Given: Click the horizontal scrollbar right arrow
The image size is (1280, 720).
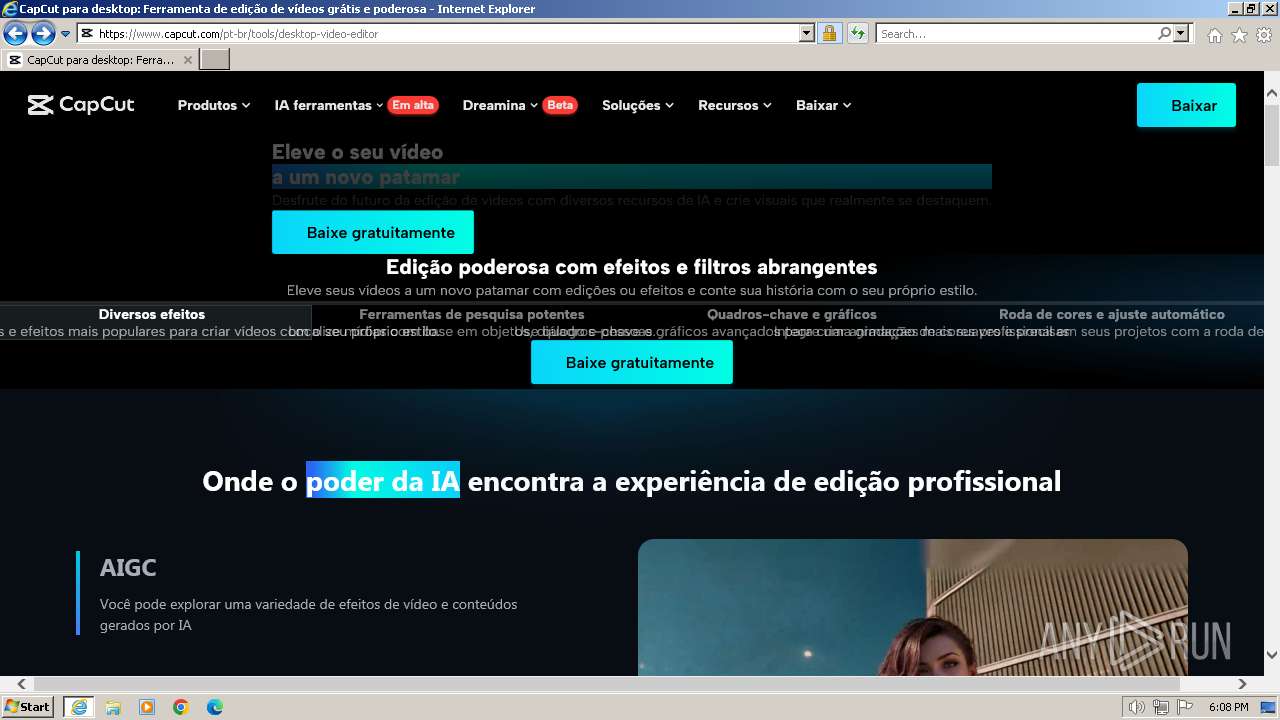Looking at the screenshot, I should tap(1242, 684).
